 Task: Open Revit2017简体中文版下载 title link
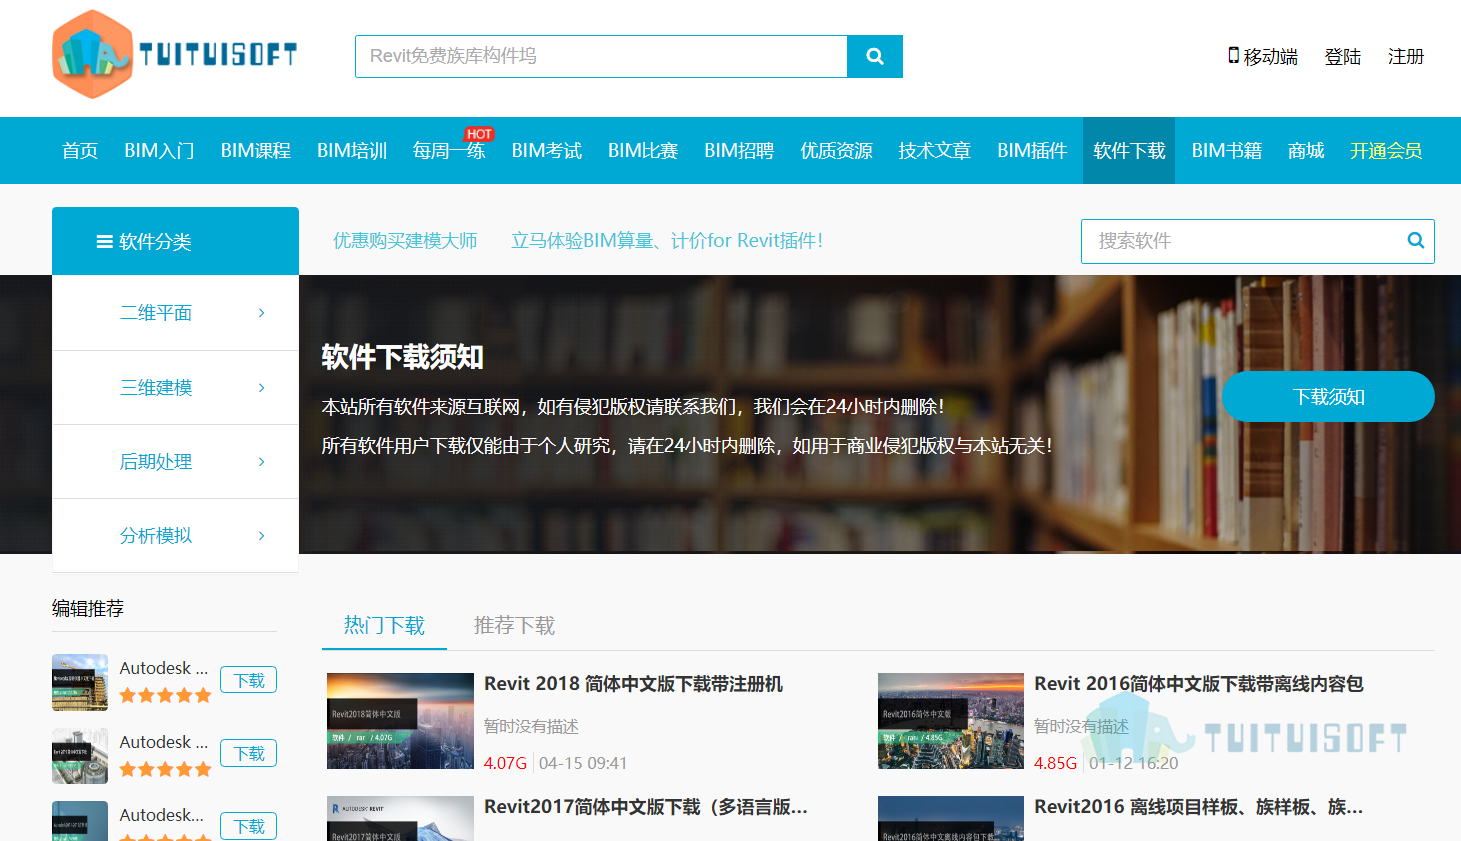646,807
